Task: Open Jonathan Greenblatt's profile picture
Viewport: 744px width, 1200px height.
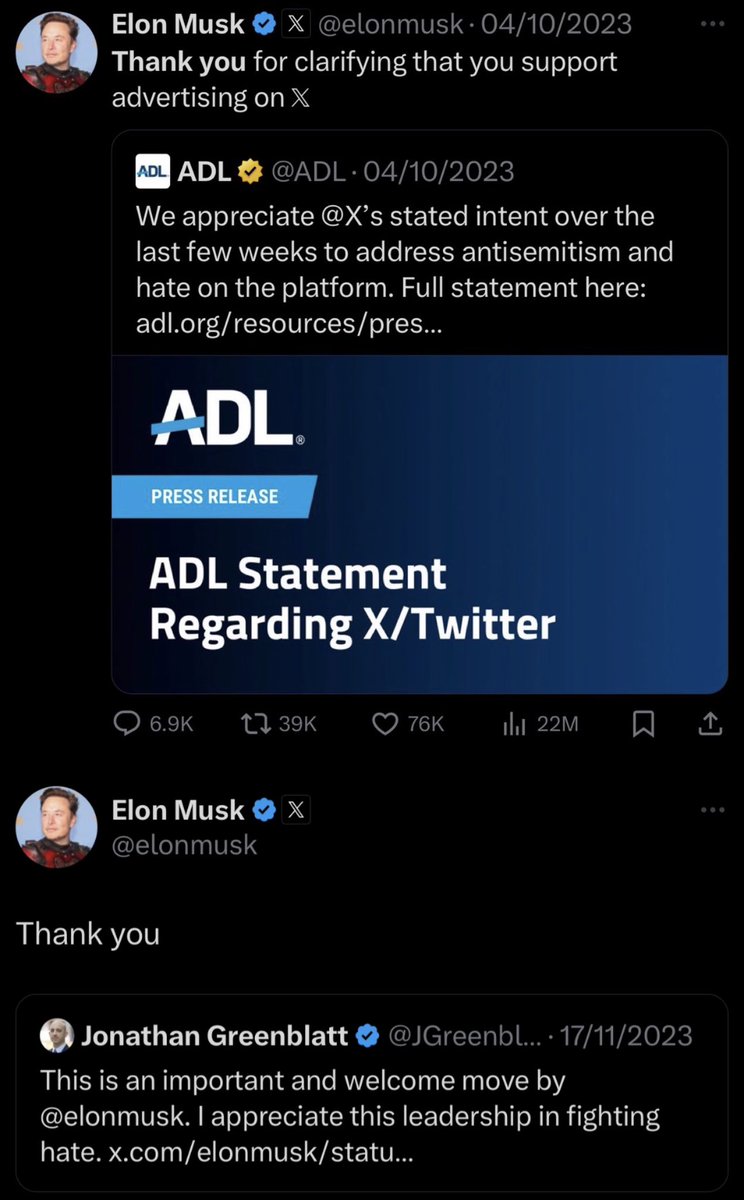Action: [x=57, y=1036]
